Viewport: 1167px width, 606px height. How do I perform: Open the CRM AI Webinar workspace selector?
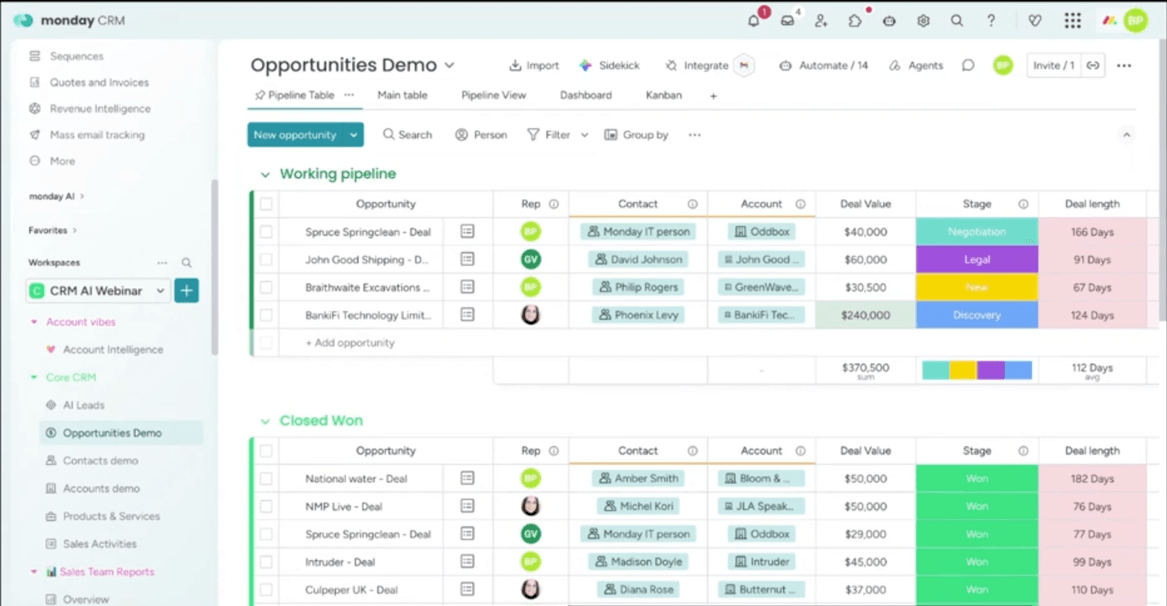pyautogui.click(x=97, y=290)
